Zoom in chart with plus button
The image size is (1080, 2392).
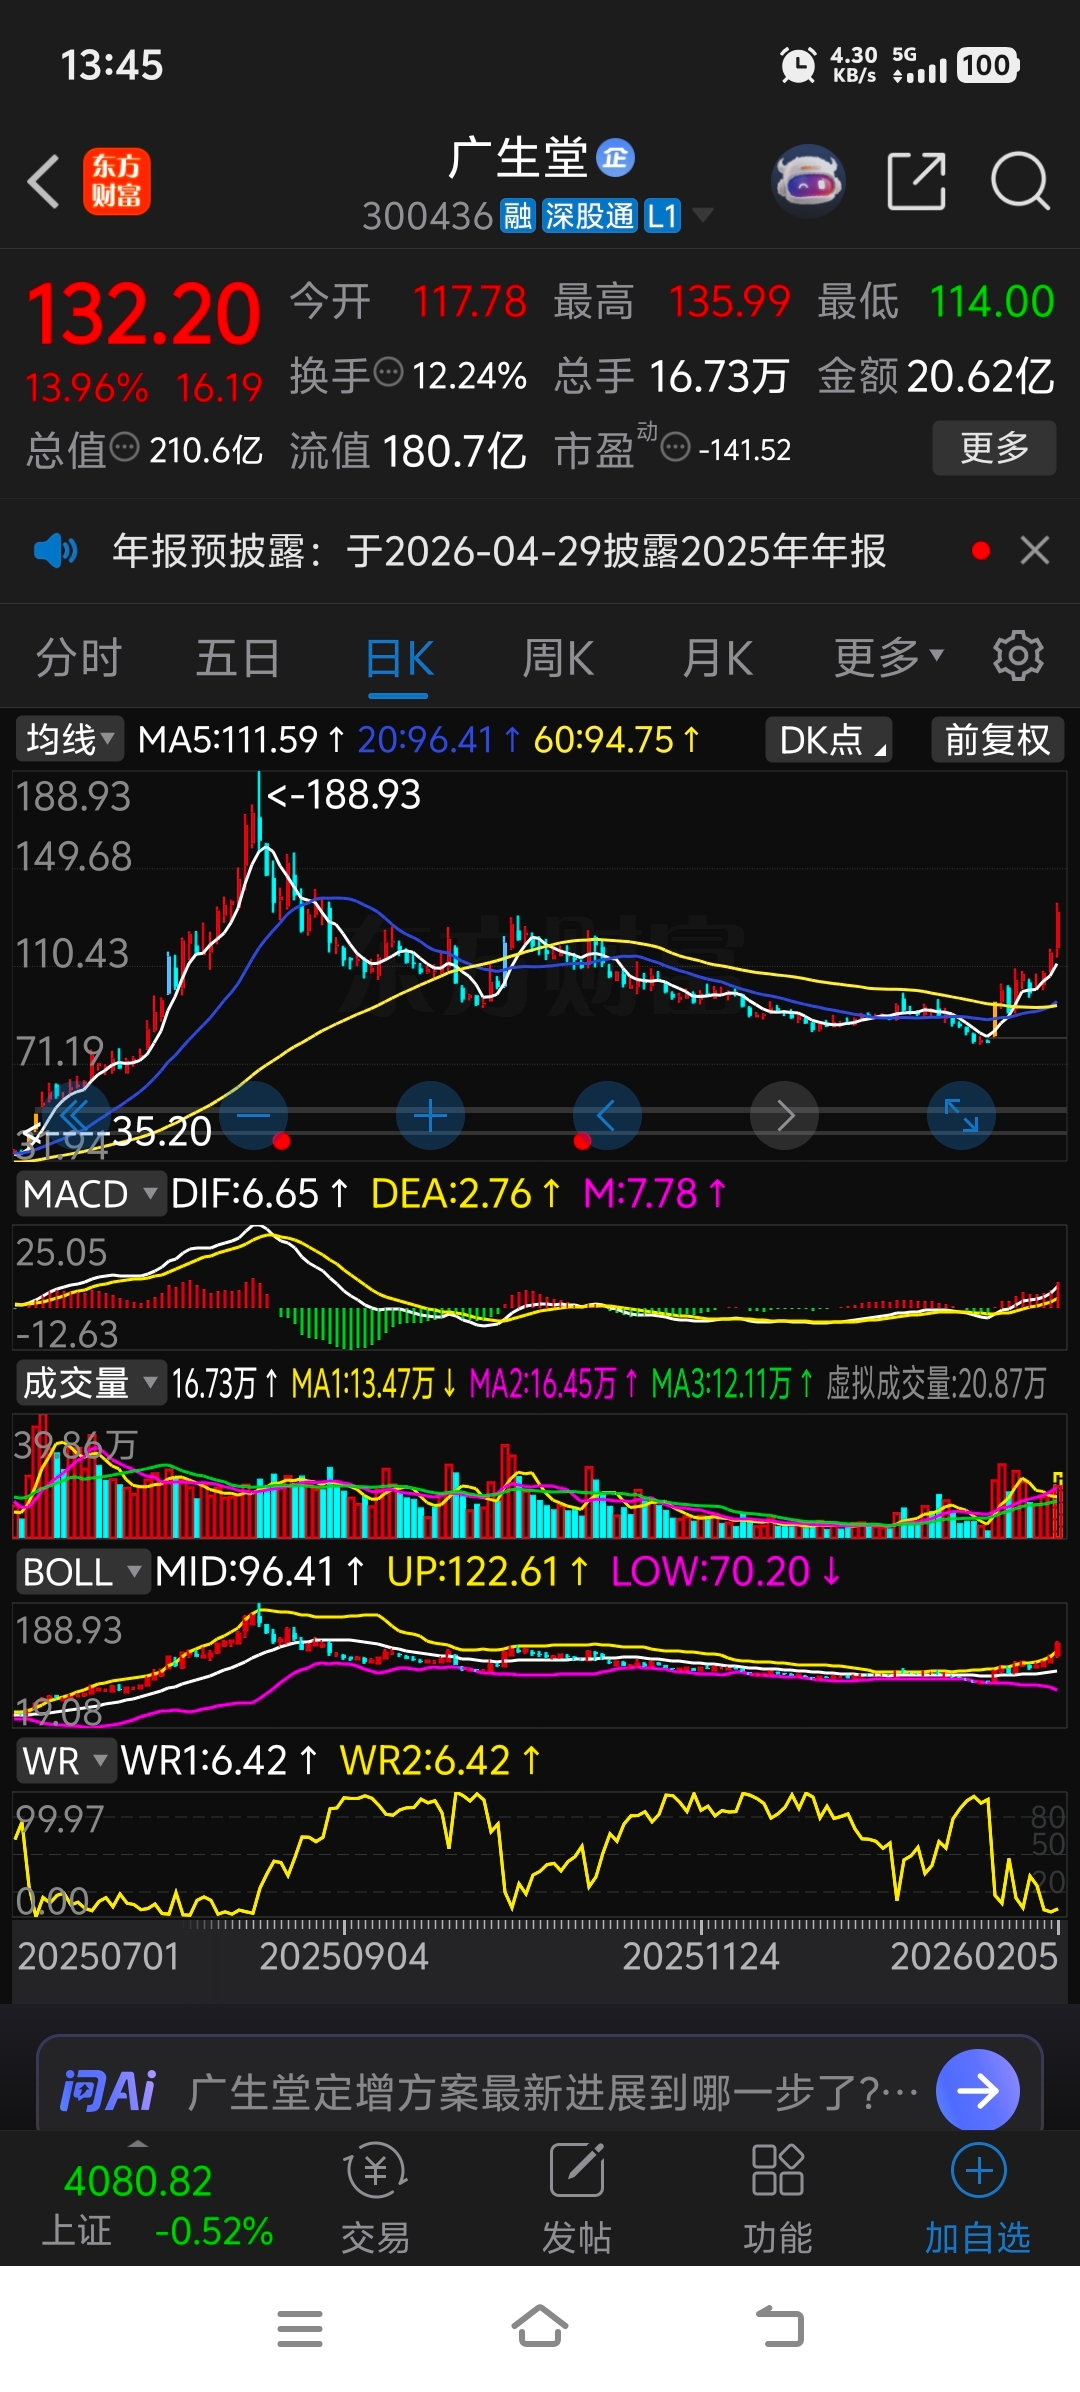click(430, 1115)
